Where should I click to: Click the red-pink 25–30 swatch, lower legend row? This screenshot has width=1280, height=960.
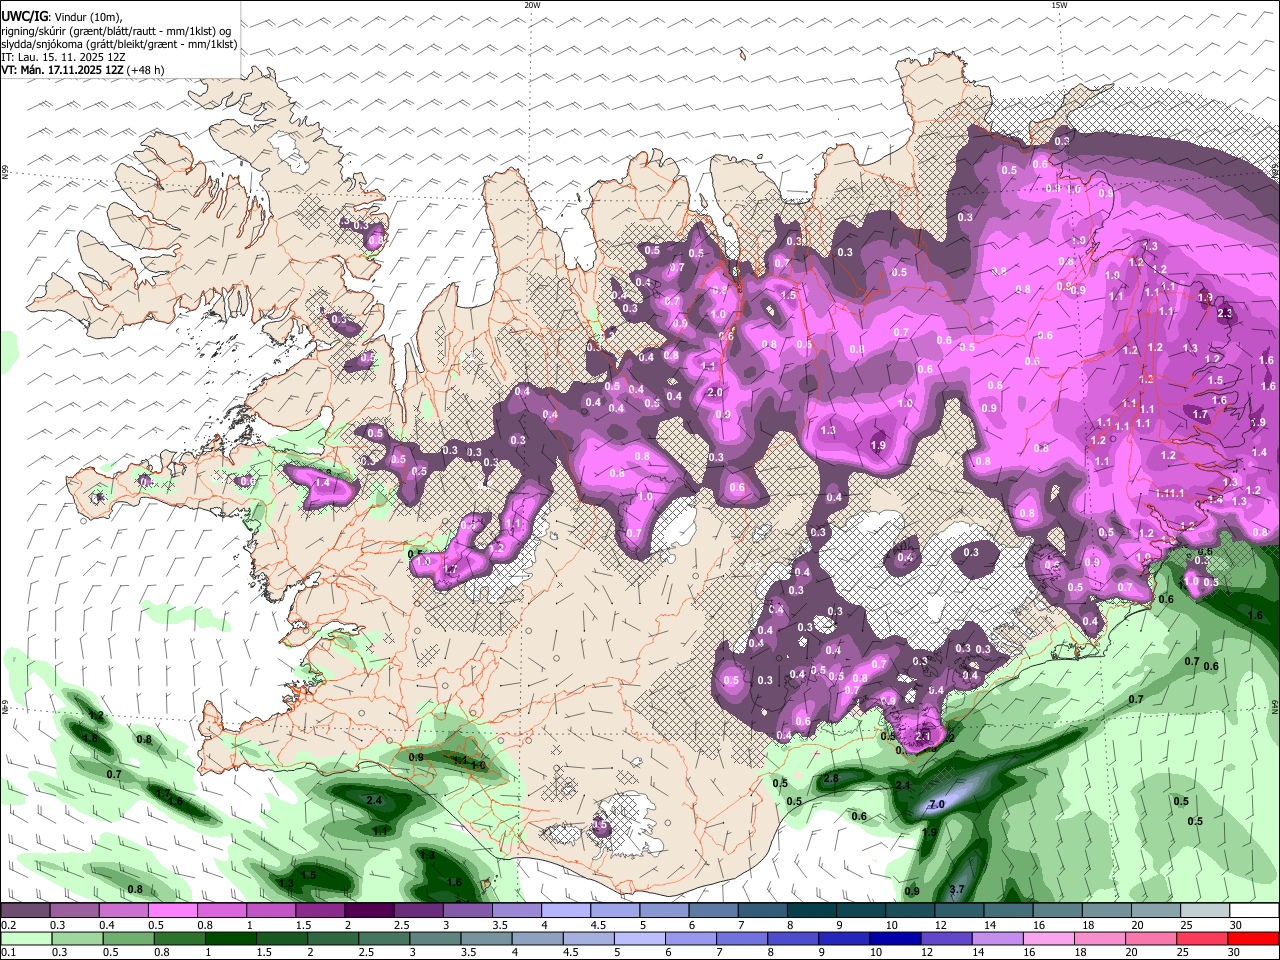(1200, 939)
